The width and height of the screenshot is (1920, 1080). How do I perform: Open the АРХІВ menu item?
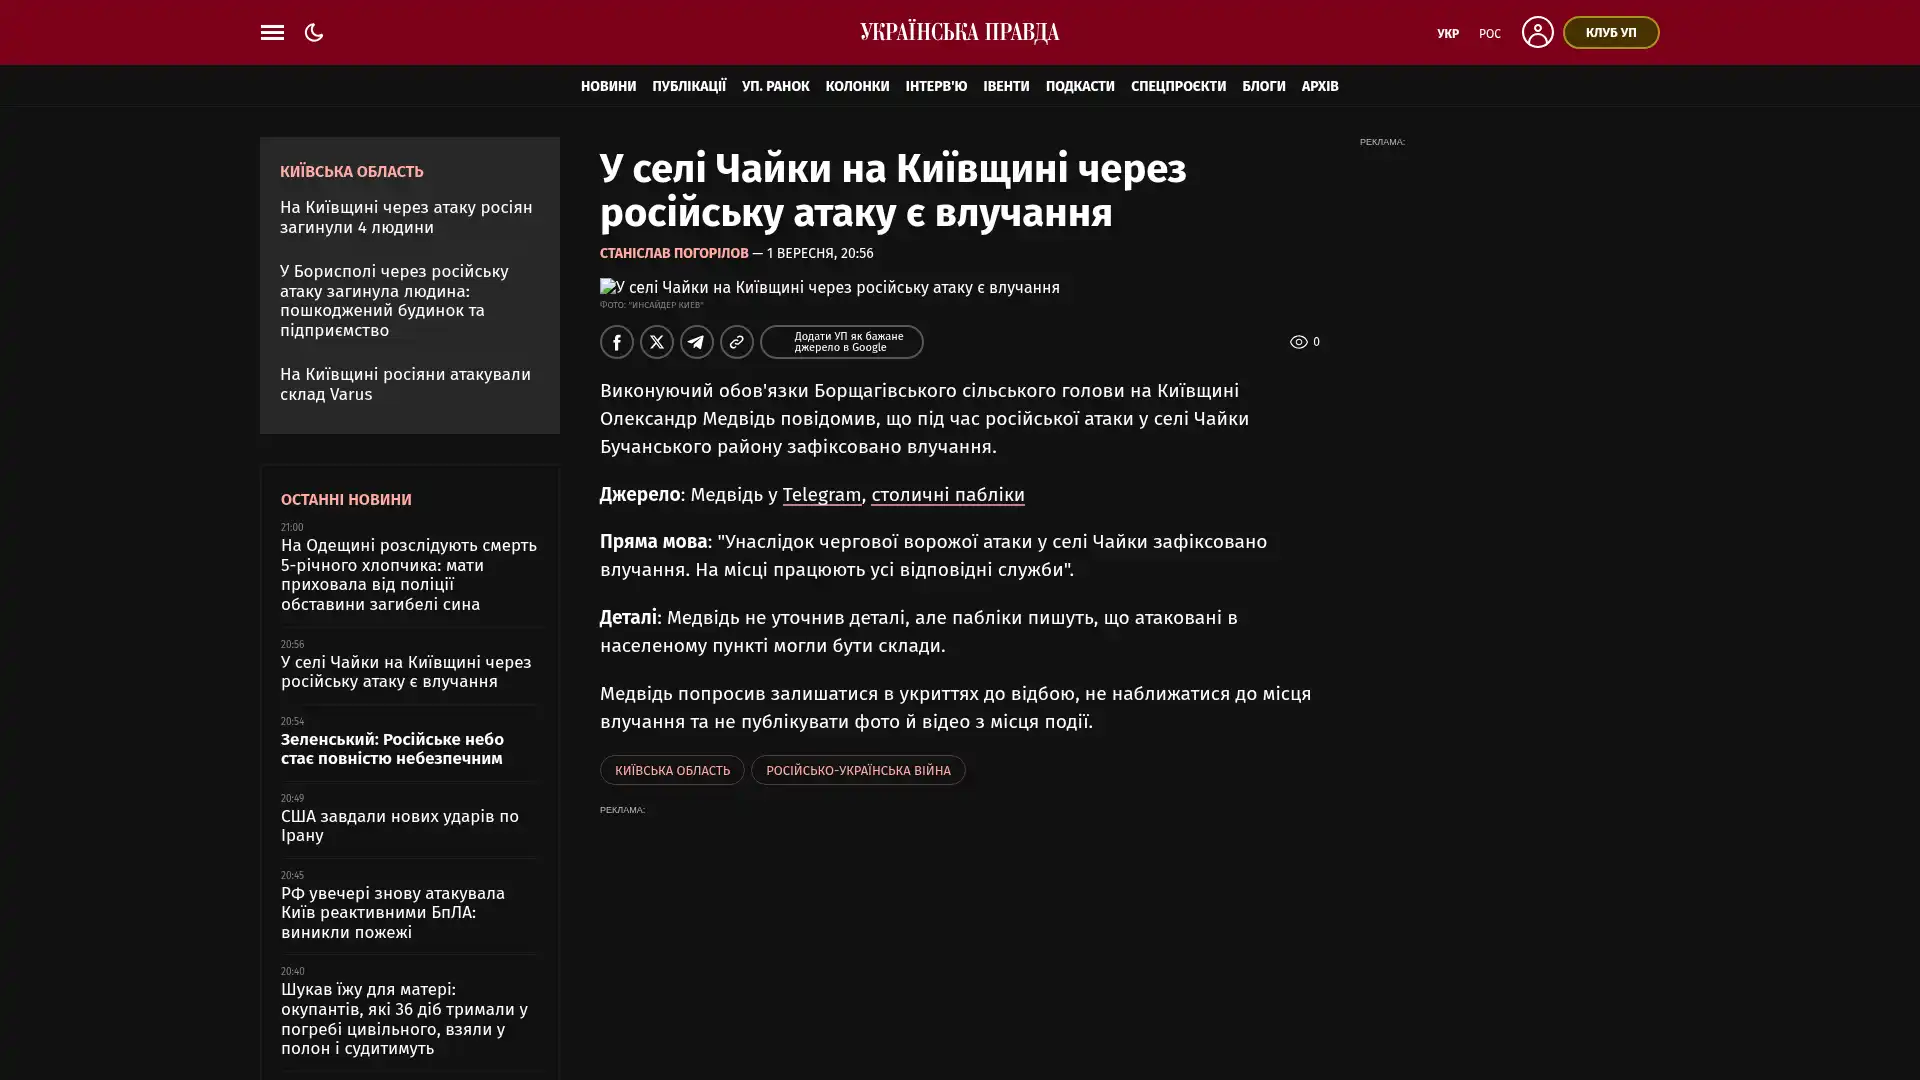(x=1319, y=86)
